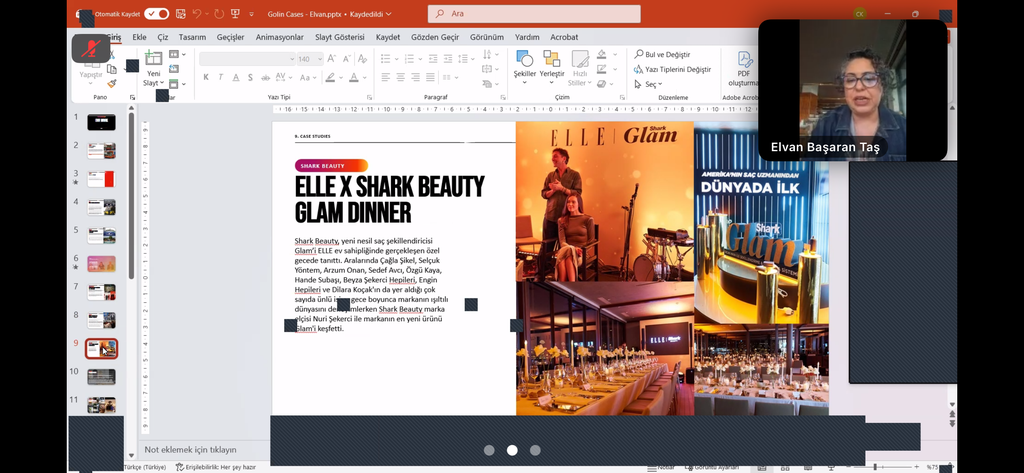This screenshot has height=473, width=1024.
Task: Click the Bold (K) formatting icon
Action: tap(206, 78)
